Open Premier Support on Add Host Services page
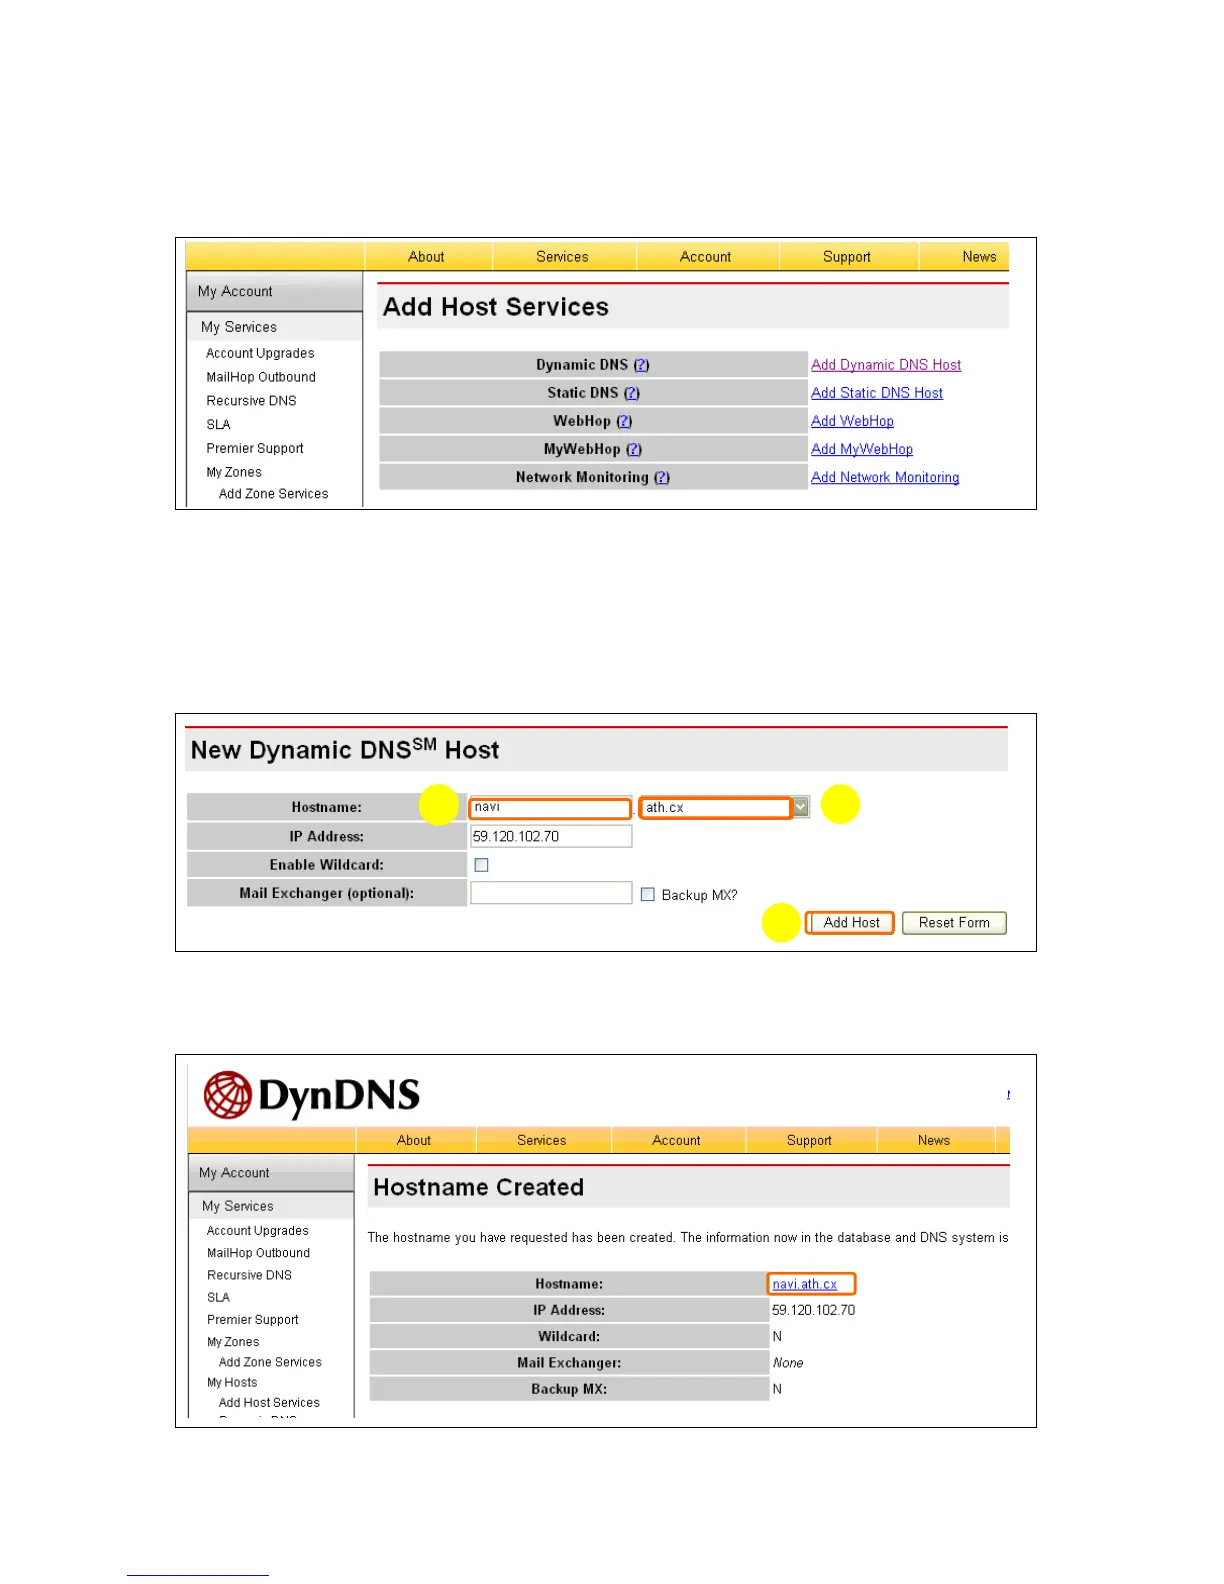The width and height of the screenshot is (1224, 1584). coord(255,449)
